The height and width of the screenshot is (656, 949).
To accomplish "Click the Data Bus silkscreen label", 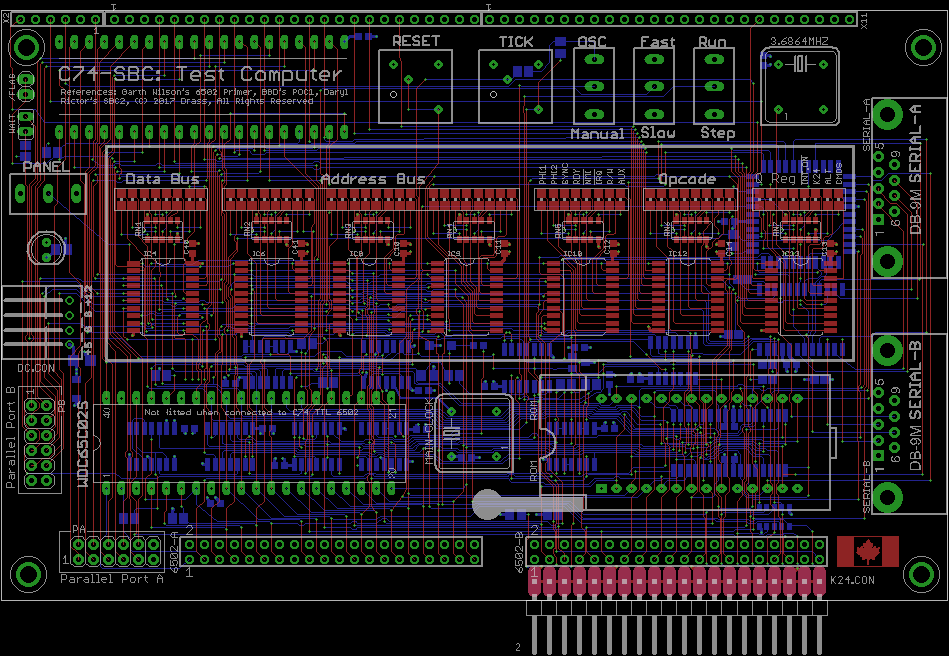I will [x=162, y=179].
